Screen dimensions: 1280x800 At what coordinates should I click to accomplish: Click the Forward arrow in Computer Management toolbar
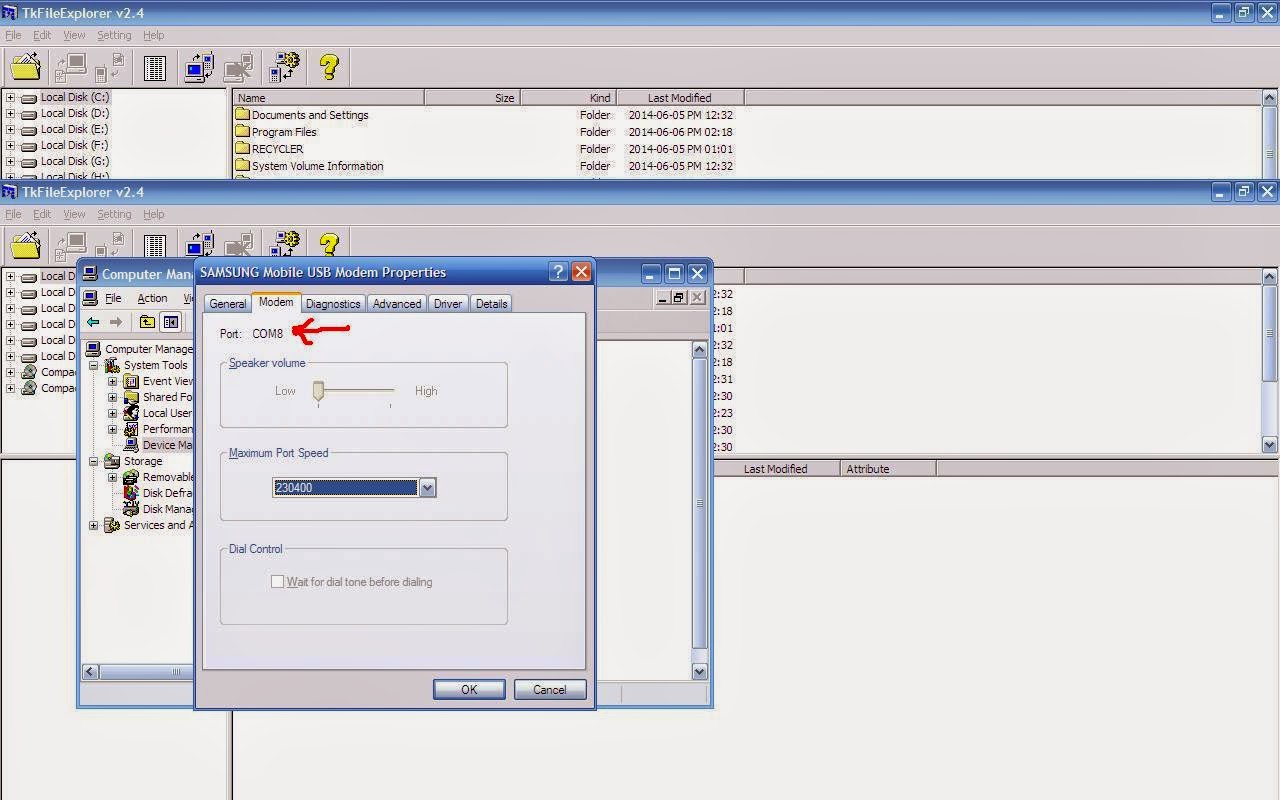(x=116, y=322)
